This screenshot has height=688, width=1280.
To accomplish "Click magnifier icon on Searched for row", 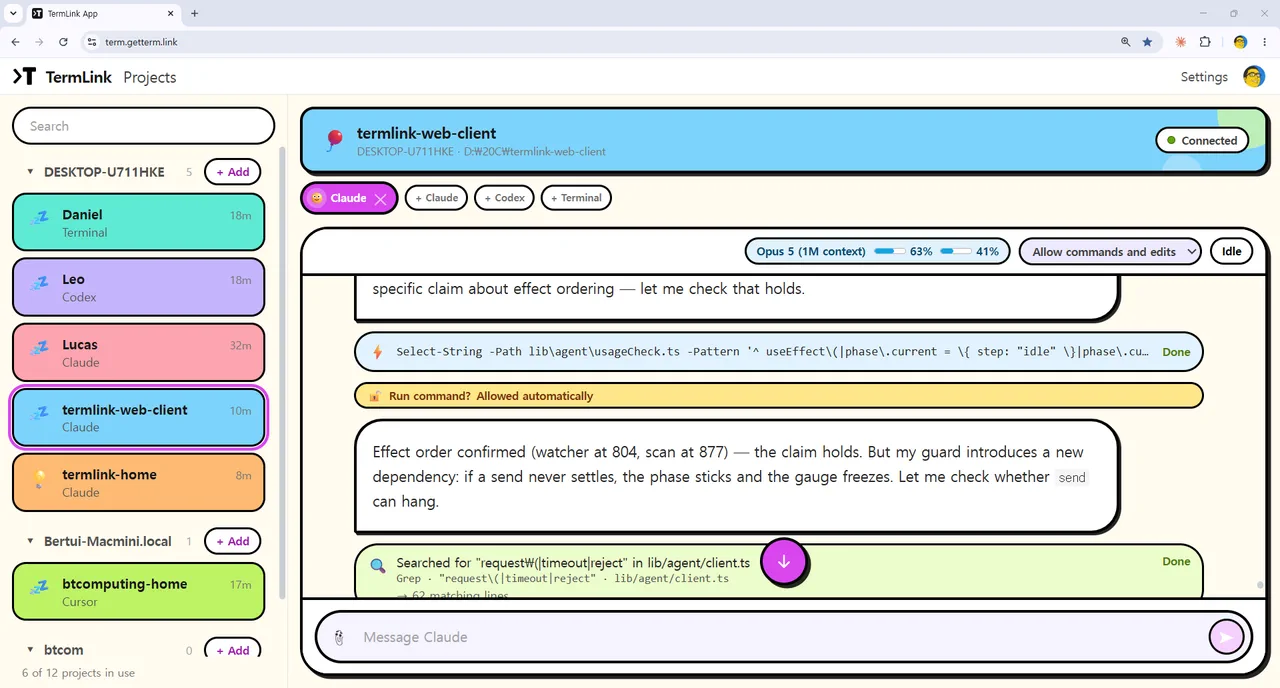I will pyautogui.click(x=378, y=565).
